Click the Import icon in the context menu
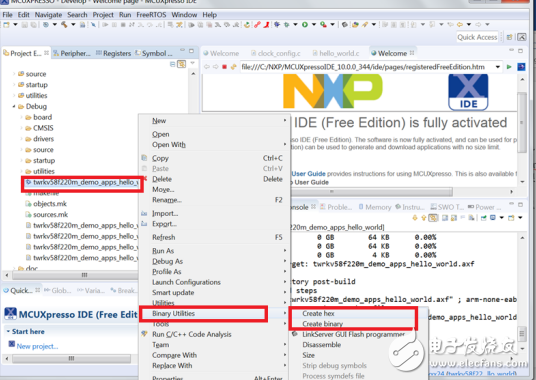Viewport: 536px width, 380px height. [144, 213]
